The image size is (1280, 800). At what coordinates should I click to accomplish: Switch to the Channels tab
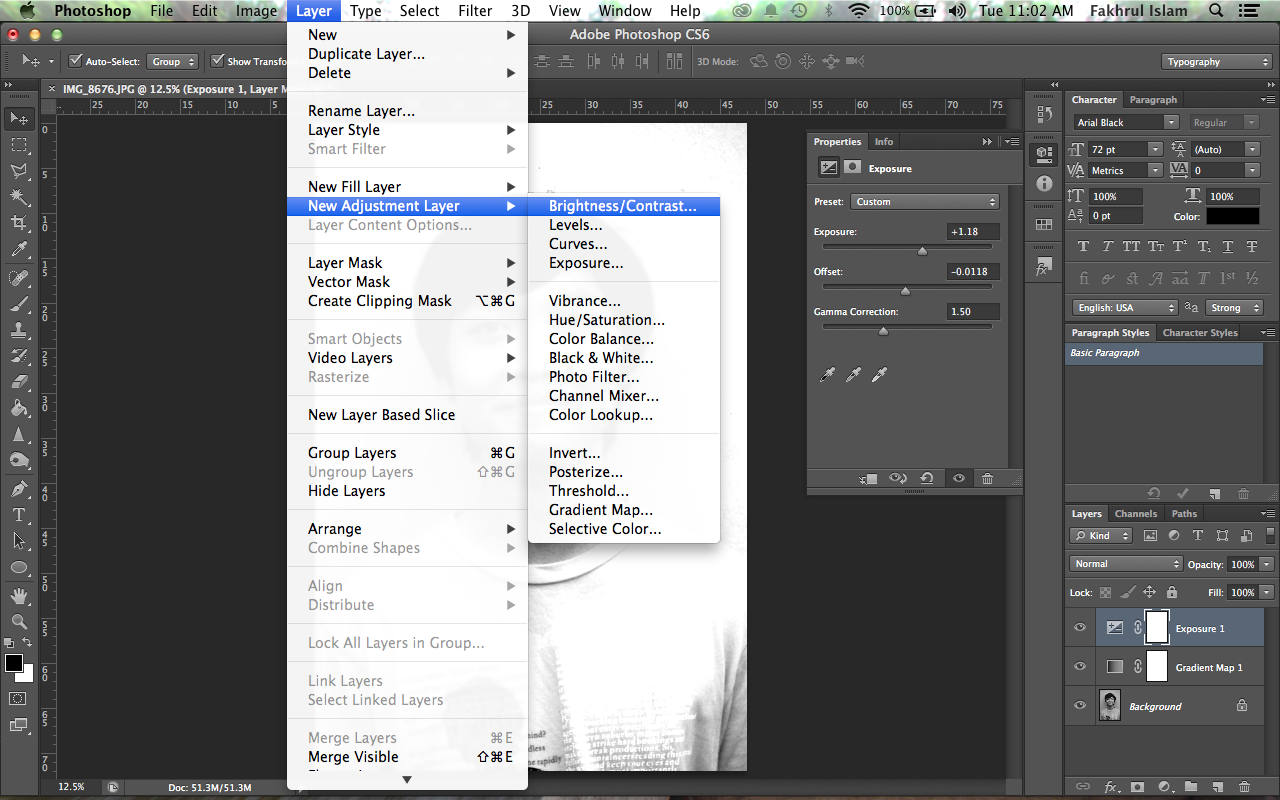tap(1136, 514)
